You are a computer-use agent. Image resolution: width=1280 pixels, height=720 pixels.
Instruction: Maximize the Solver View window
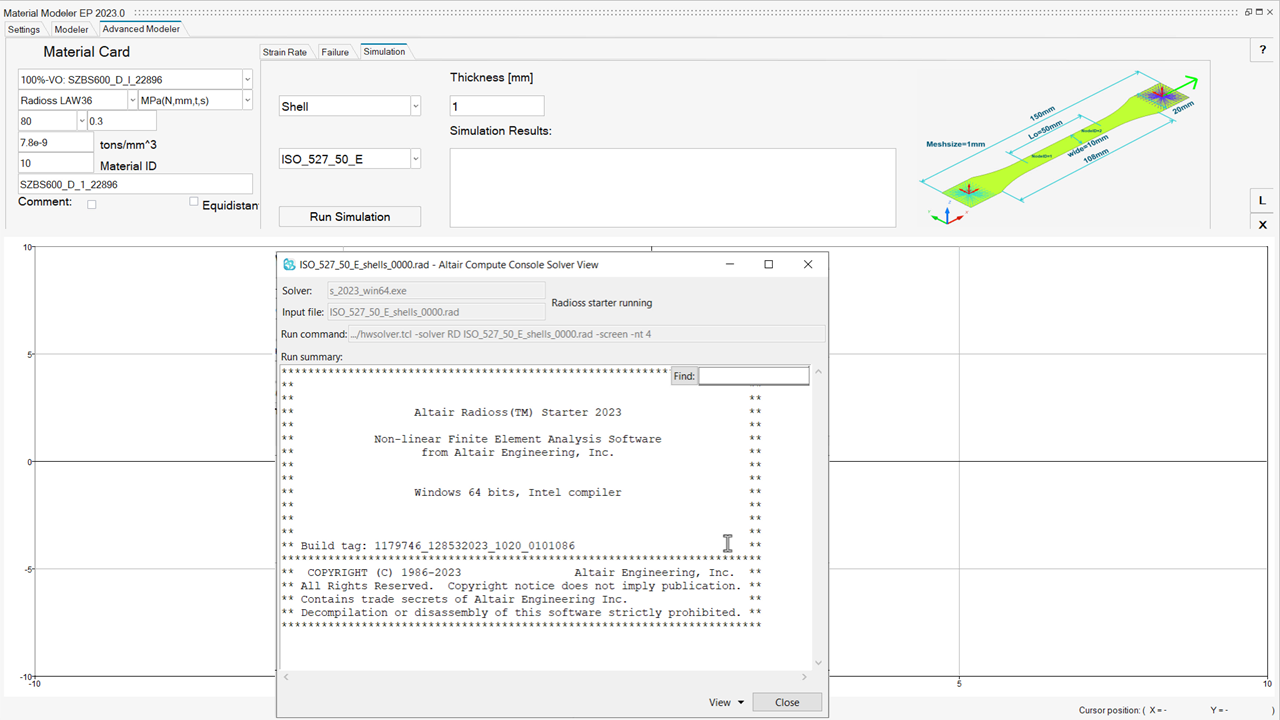point(768,265)
